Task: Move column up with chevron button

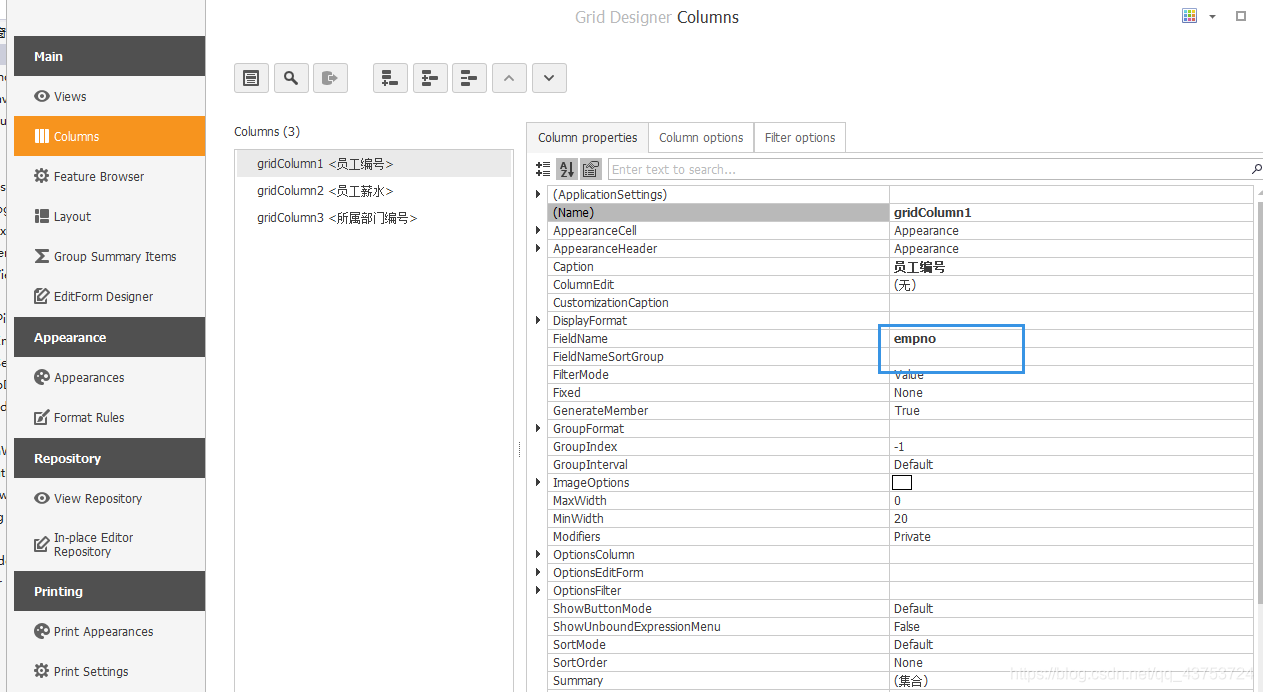Action: click(510, 78)
